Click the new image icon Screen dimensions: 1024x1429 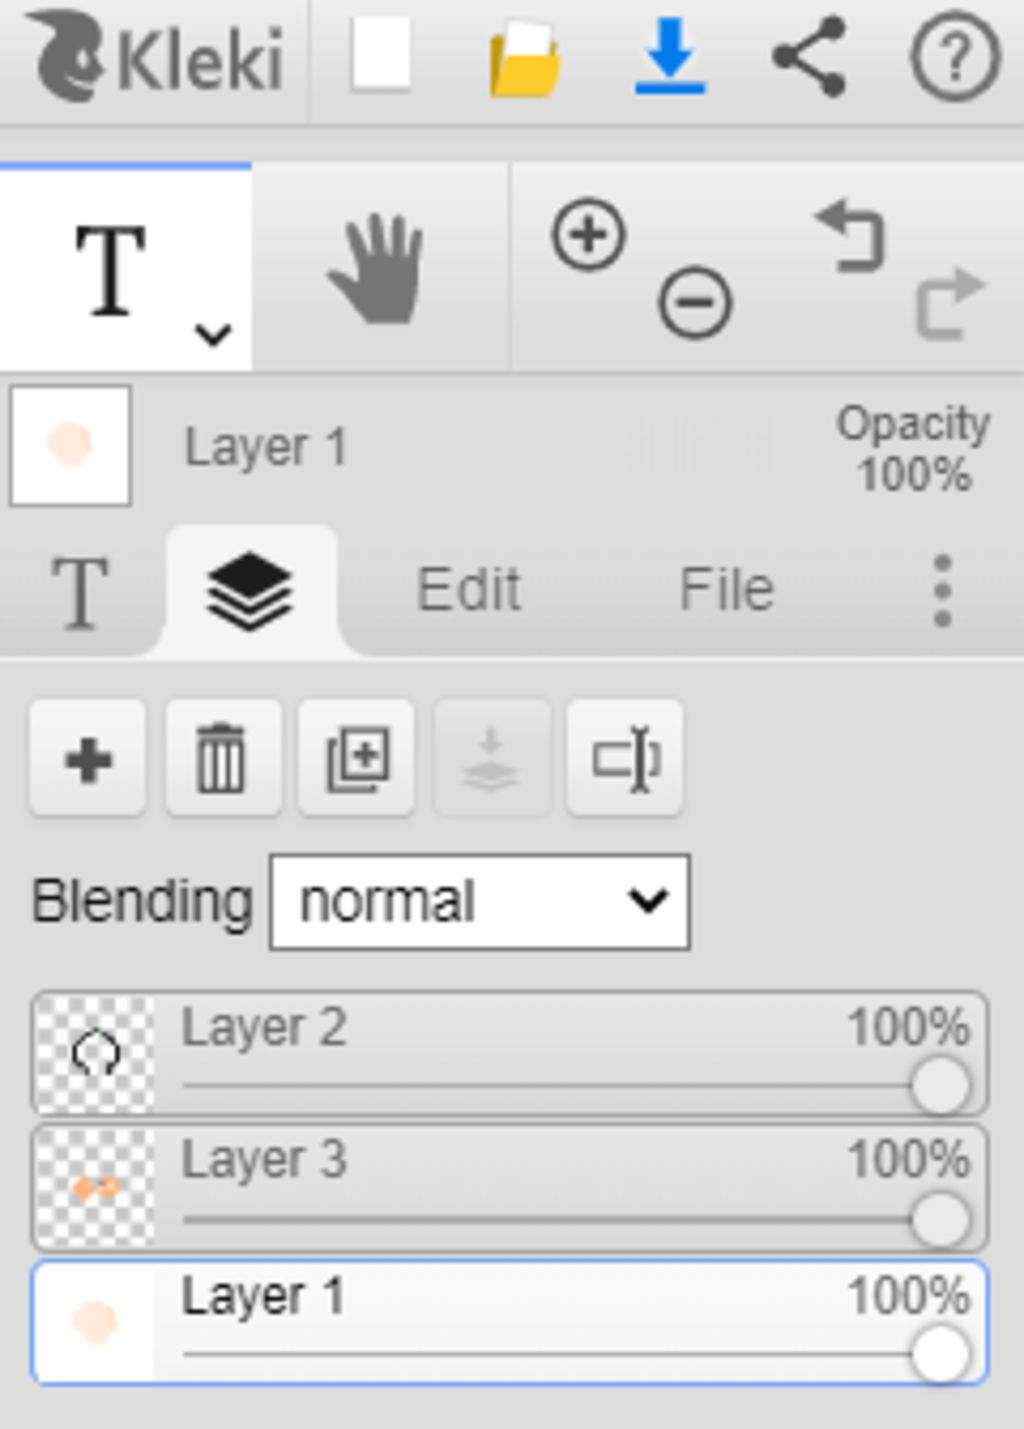[x=381, y=55]
